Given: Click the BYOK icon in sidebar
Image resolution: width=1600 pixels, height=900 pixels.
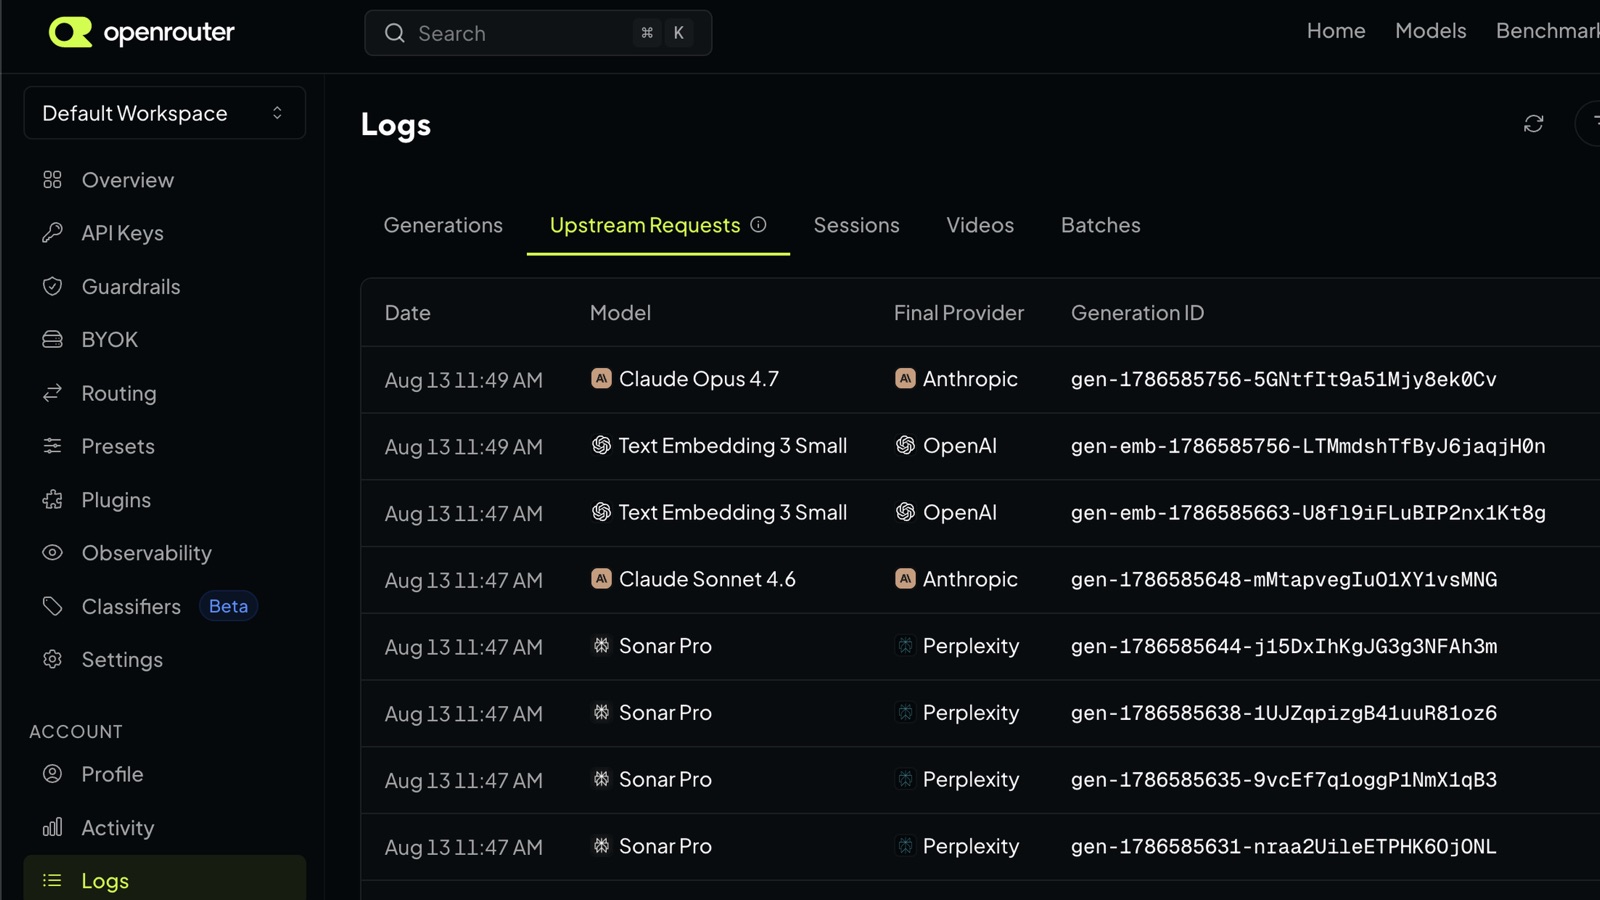Looking at the screenshot, I should coord(52,339).
